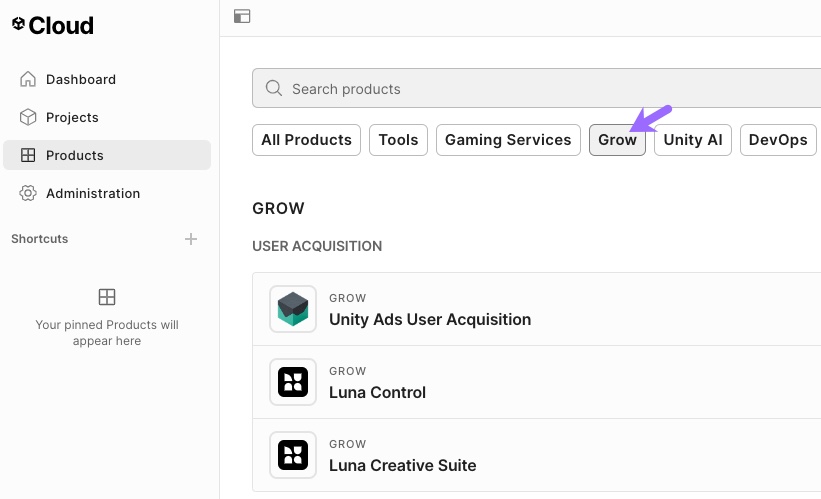This screenshot has height=499, width=821.
Task: Click the pinned products placeholder grid icon
Action: coord(107,297)
